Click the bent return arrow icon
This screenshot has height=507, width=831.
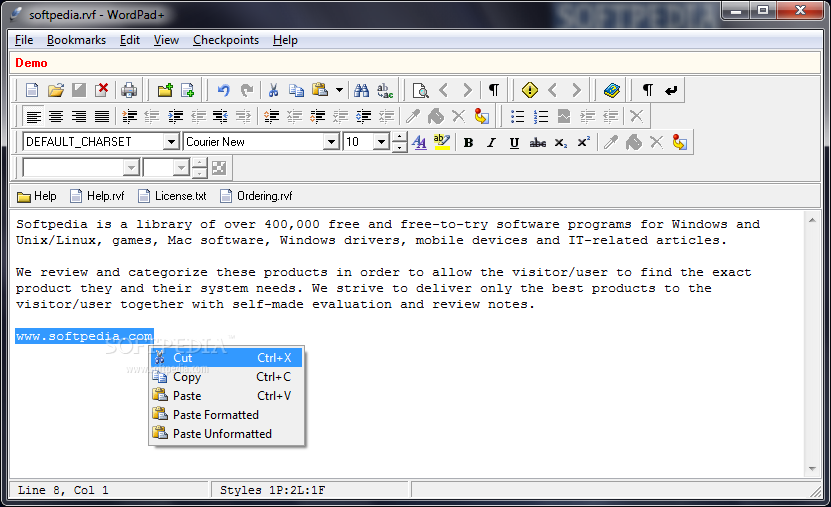671,90
